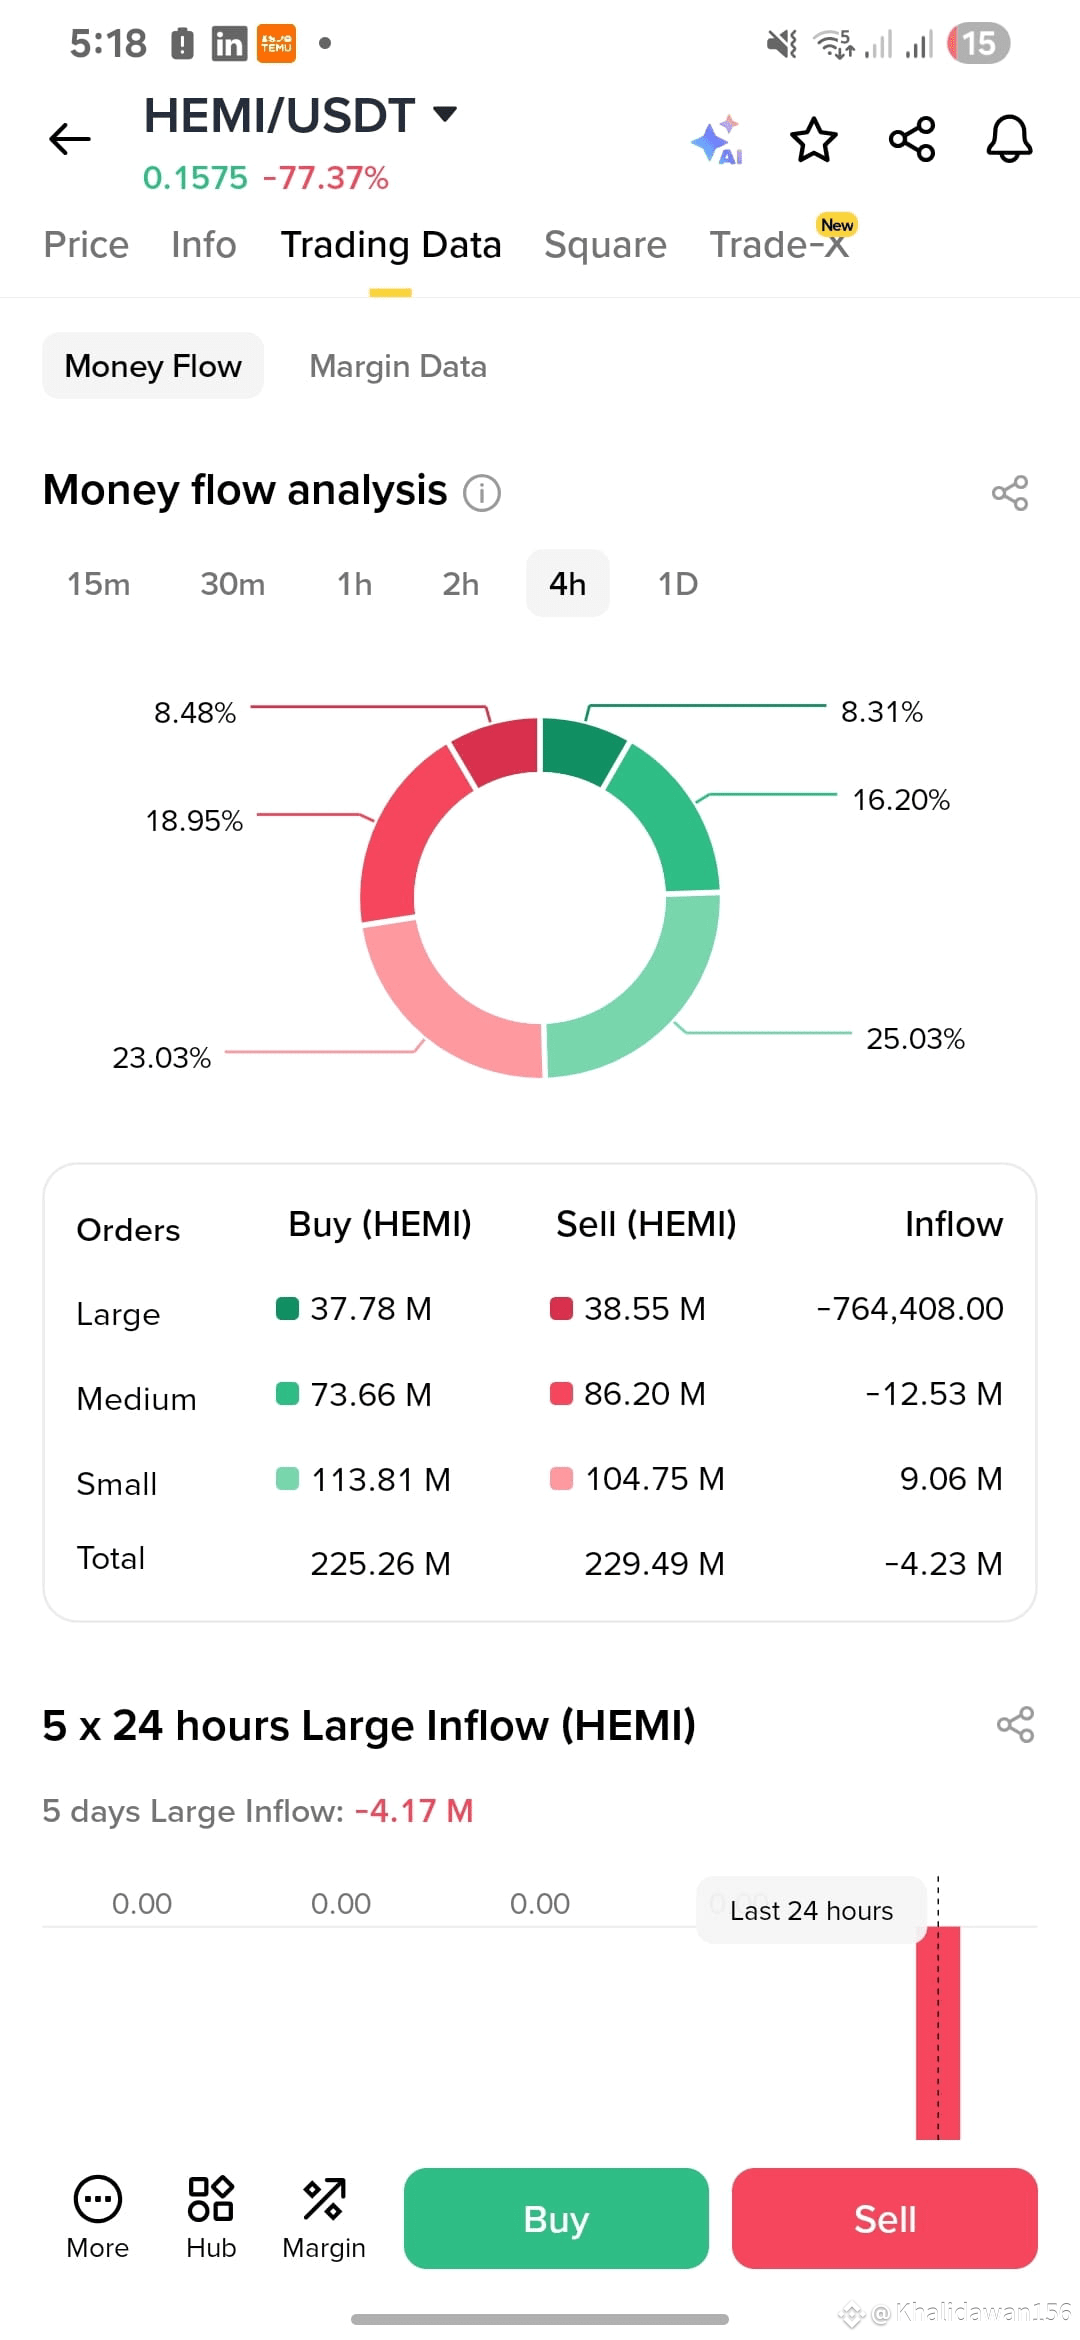Expand the HEMI/USDT pair dropdown arrow

click(445, 114)
